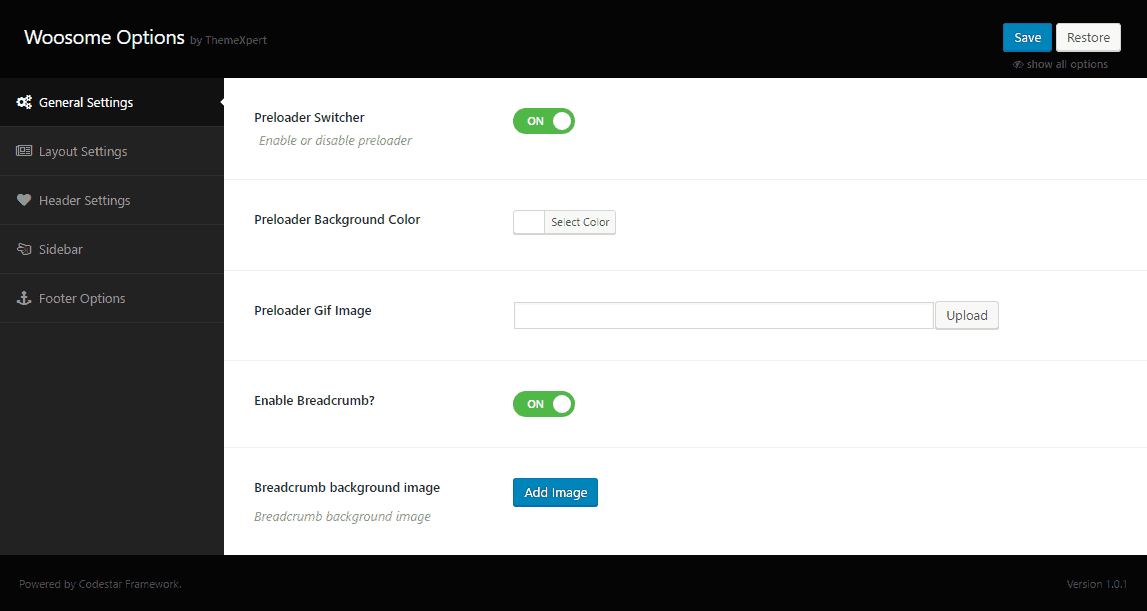Click the anchor icon for Footer Options

click(x=23, y=298)
